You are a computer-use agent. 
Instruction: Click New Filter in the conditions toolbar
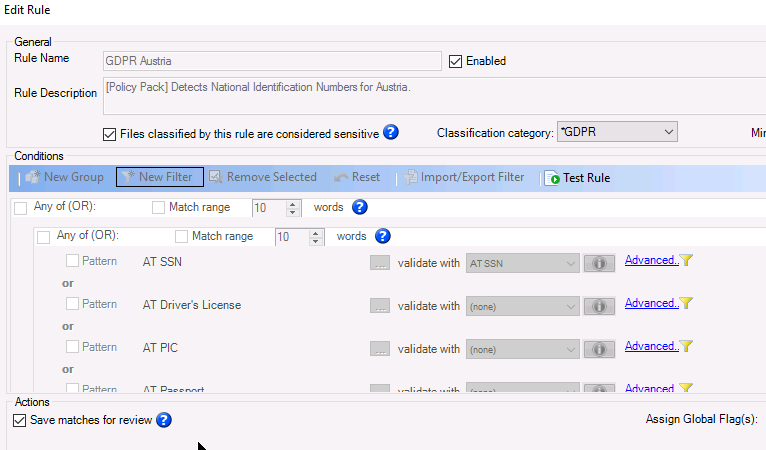point(160,177)
